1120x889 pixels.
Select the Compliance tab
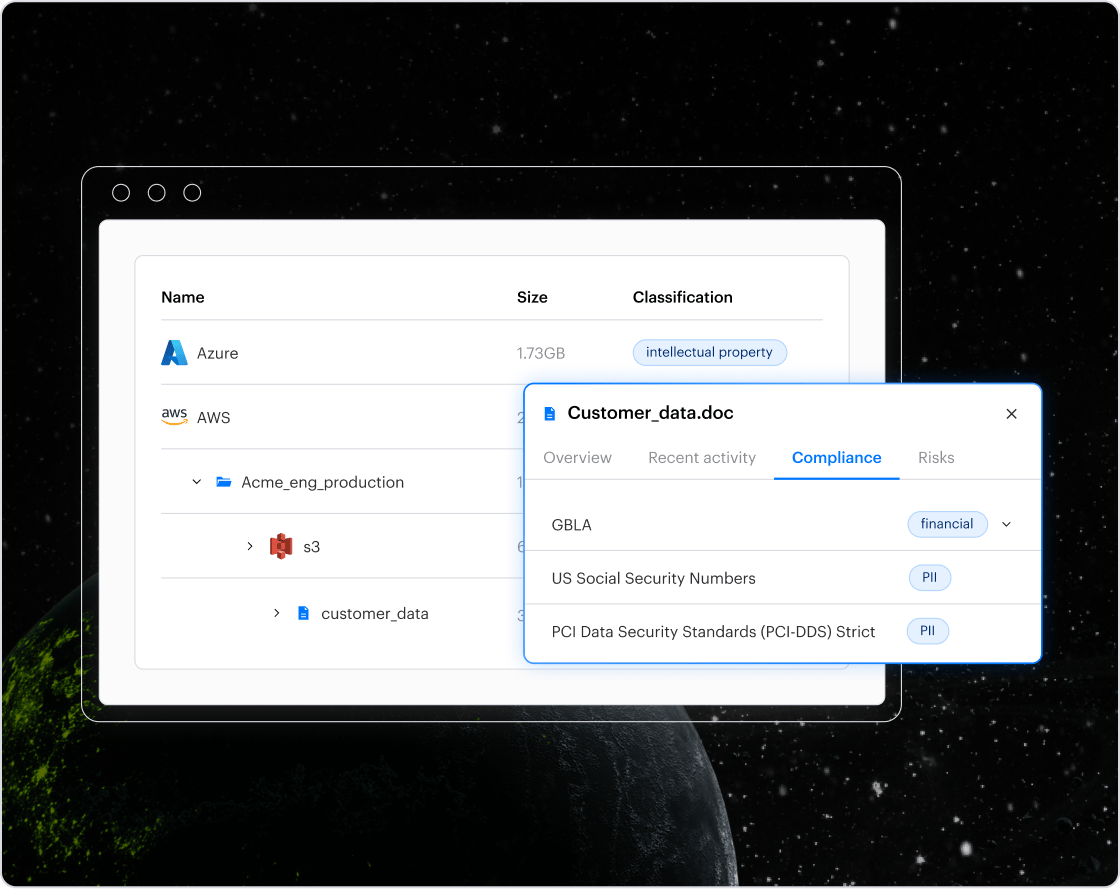coord(836,458)
